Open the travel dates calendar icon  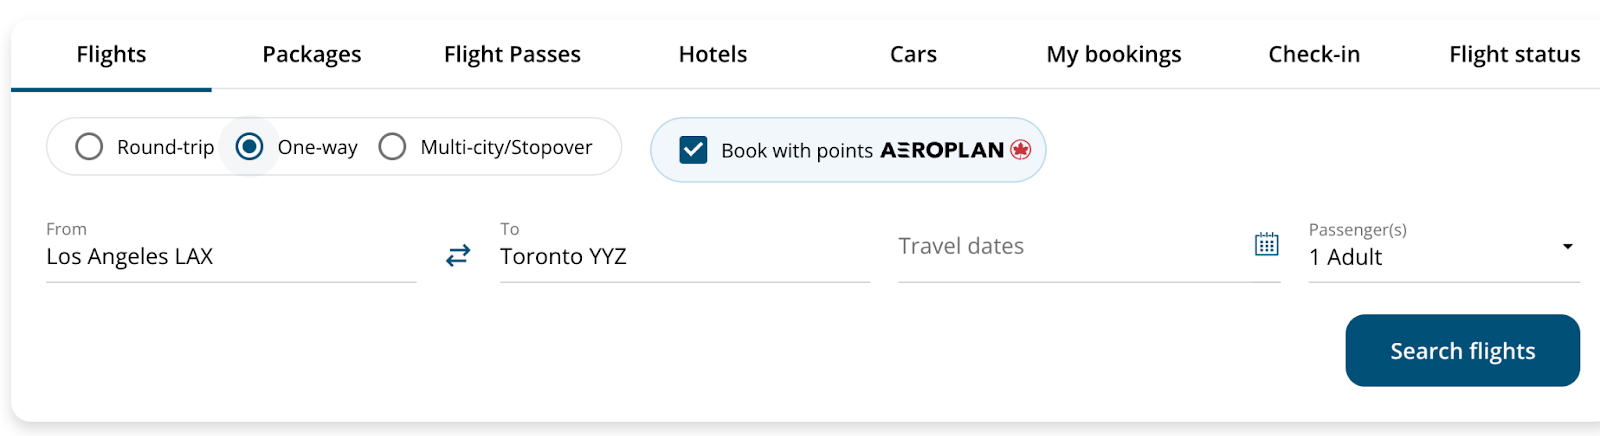click(1266, 245)
